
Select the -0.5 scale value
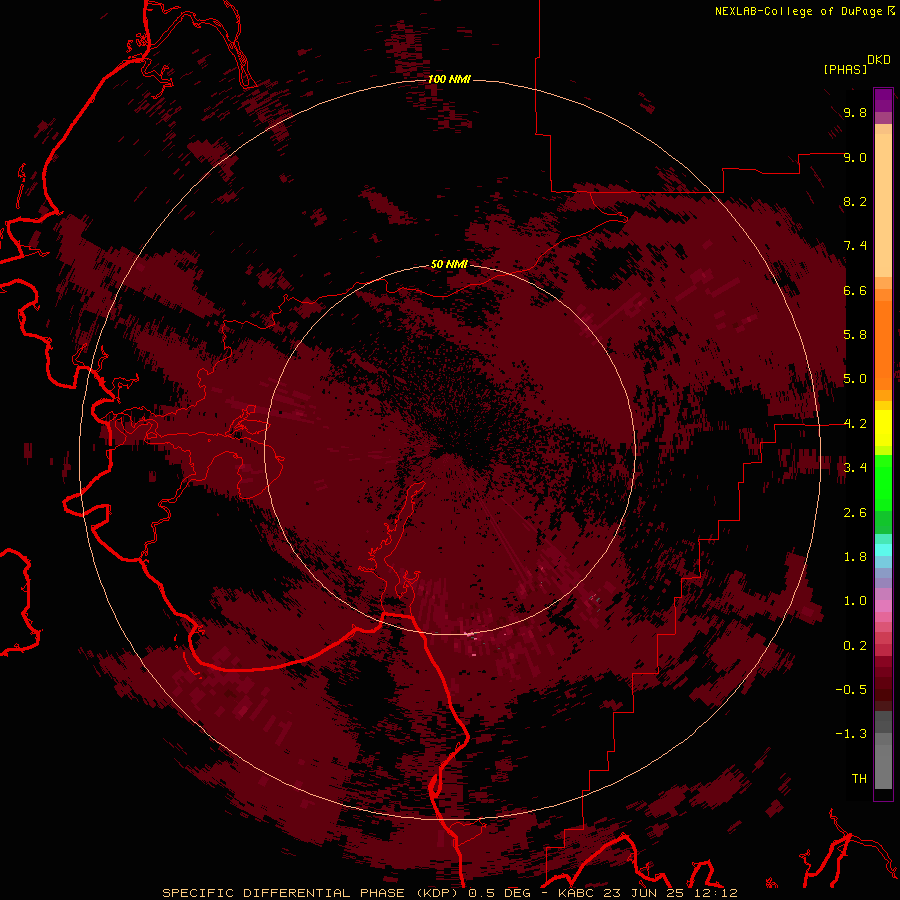pyautogui.click(x=851, y=690)
